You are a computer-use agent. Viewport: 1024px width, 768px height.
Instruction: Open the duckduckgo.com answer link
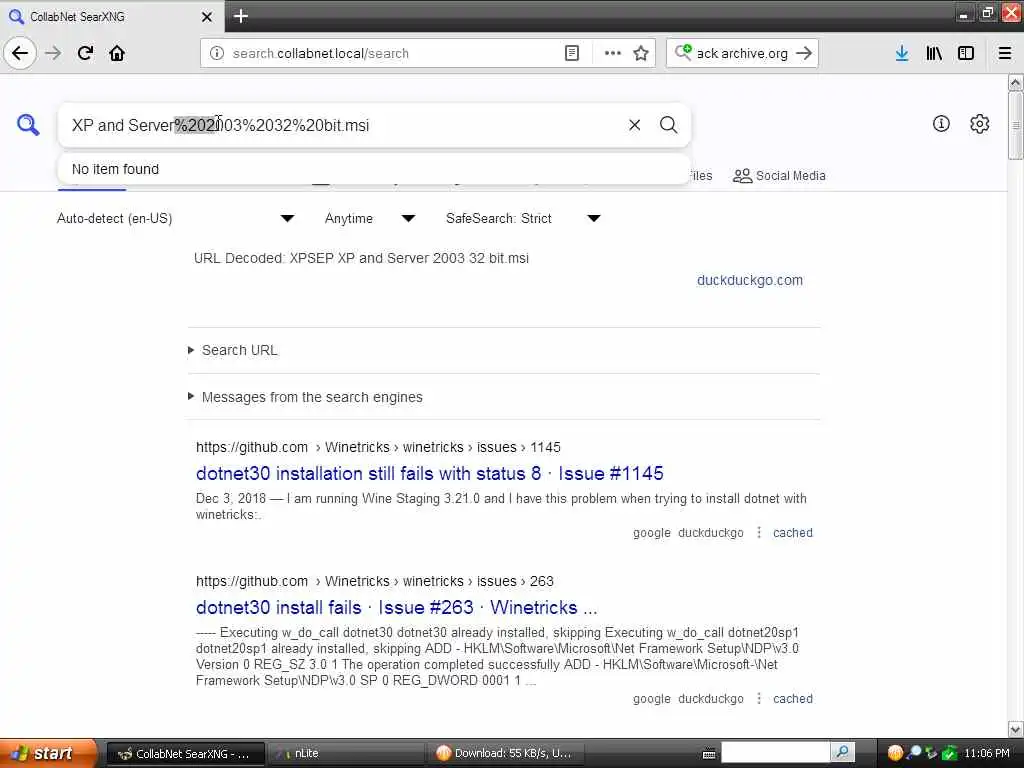750,280
